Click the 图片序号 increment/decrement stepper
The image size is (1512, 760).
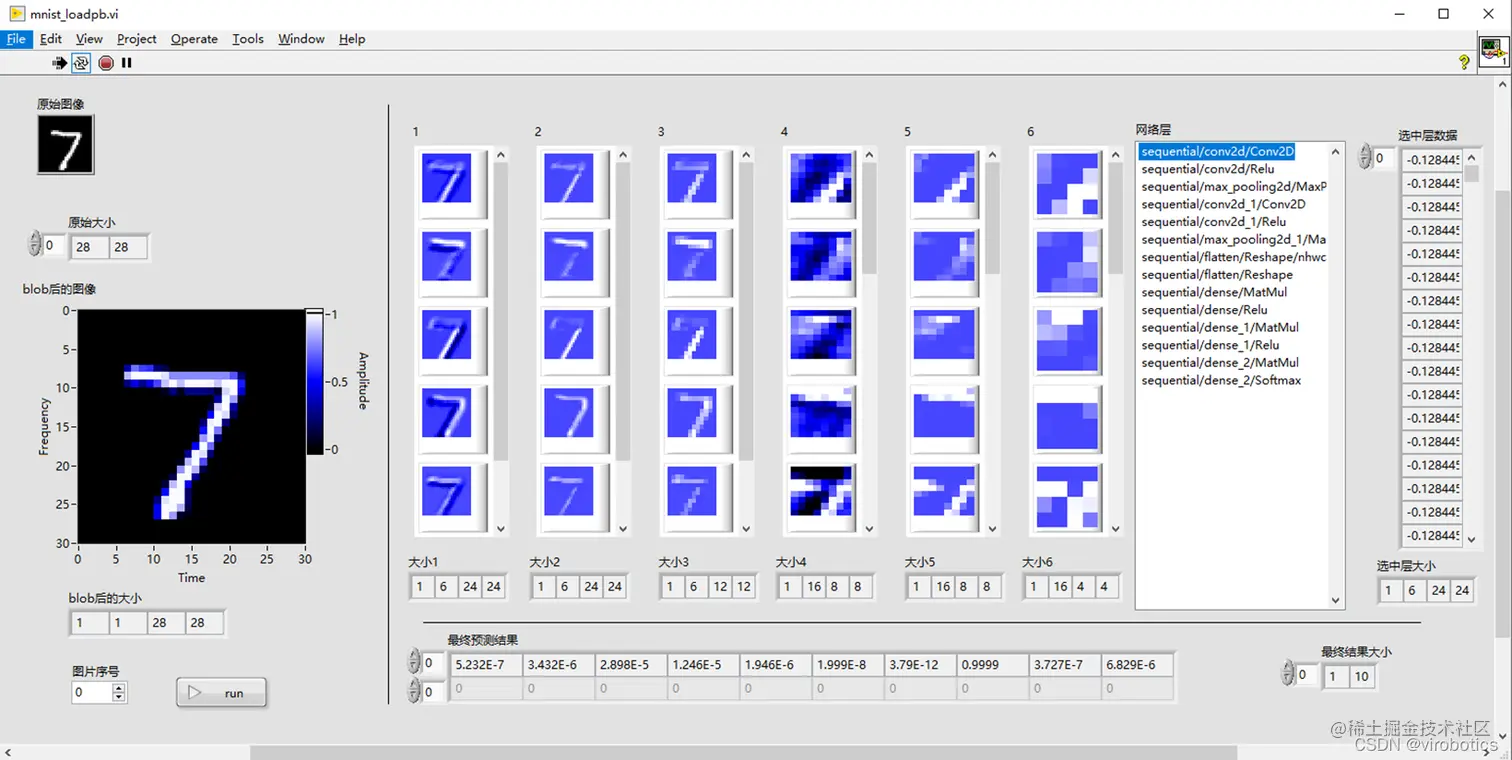coord(119,692)
